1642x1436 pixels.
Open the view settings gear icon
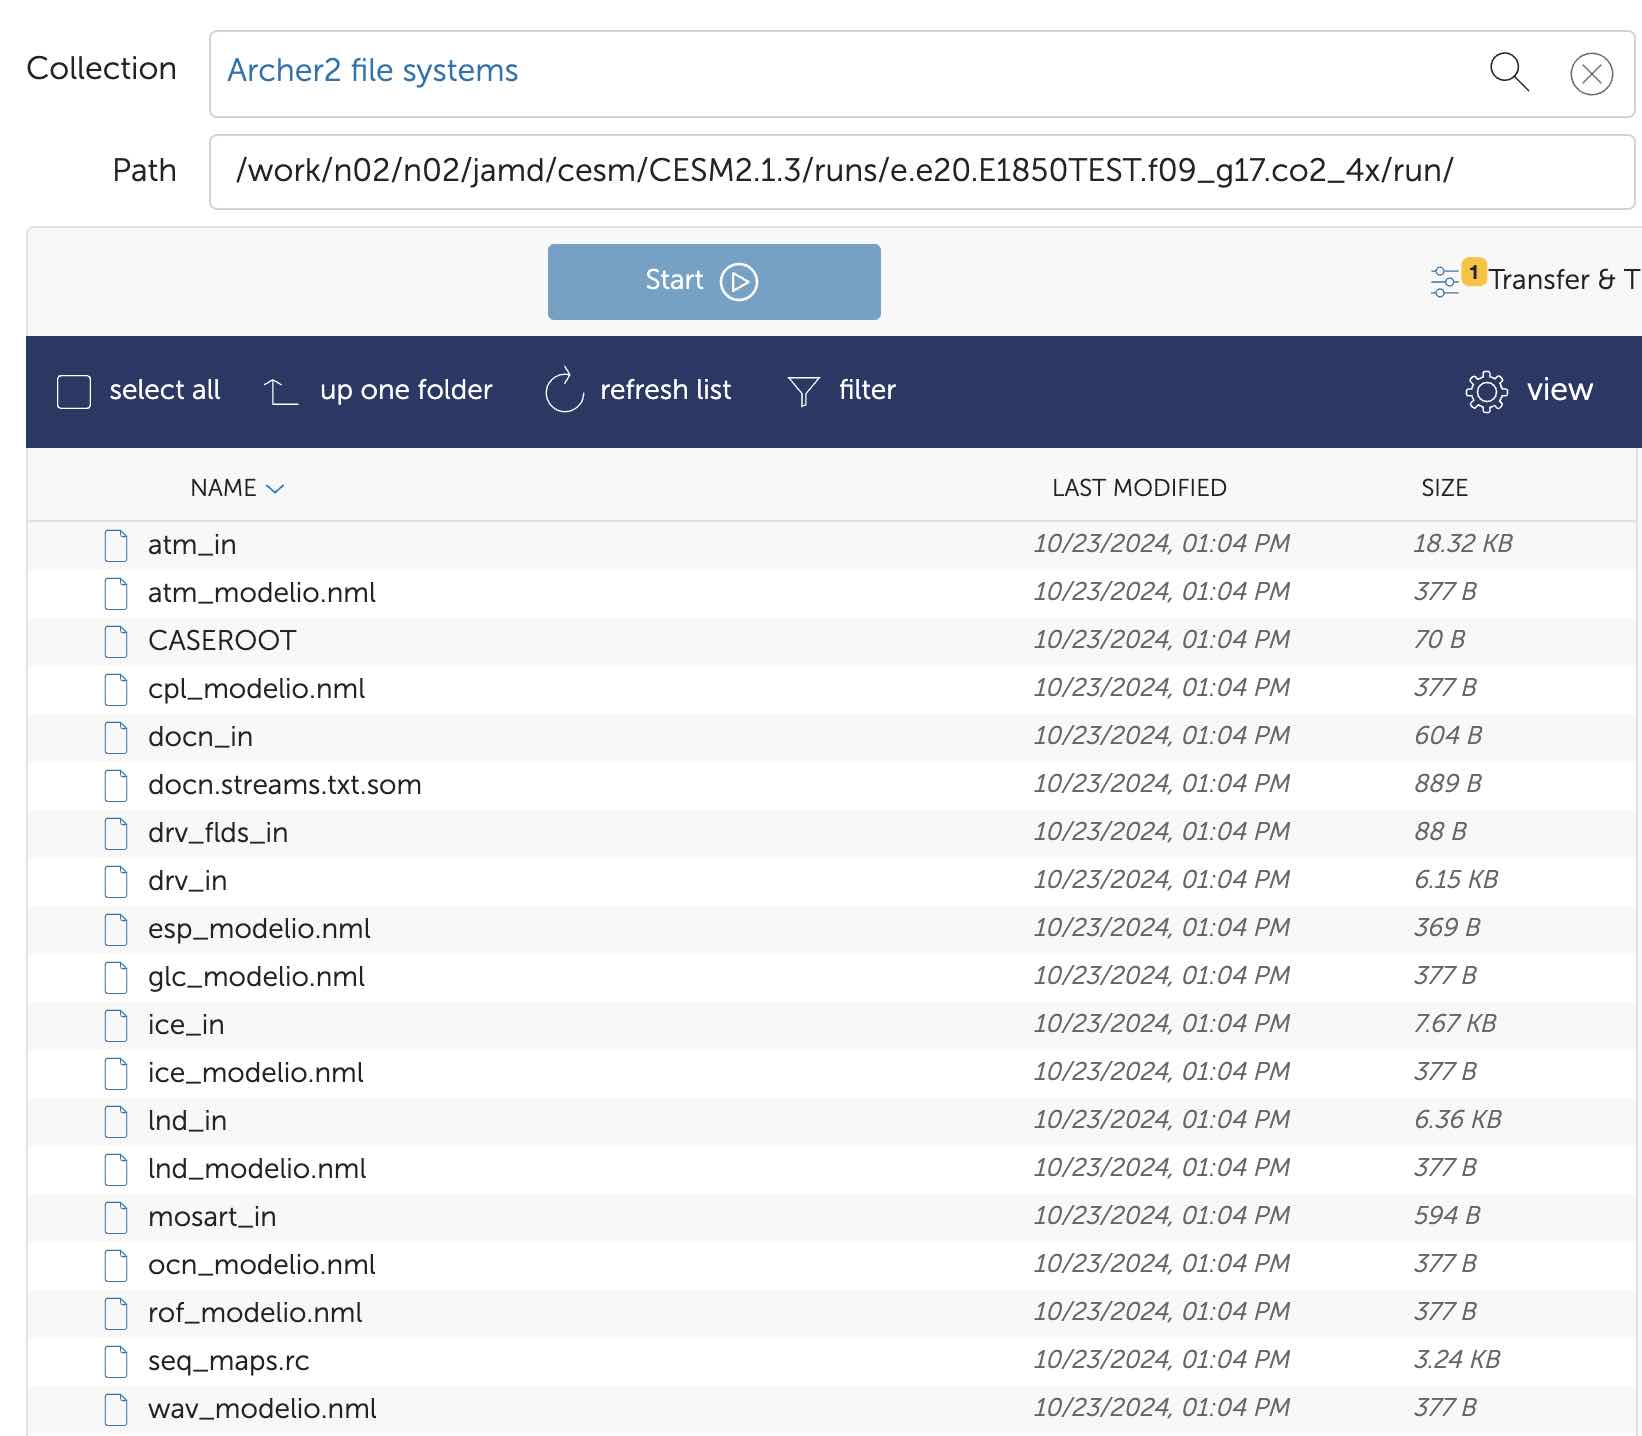point(1486,391)
